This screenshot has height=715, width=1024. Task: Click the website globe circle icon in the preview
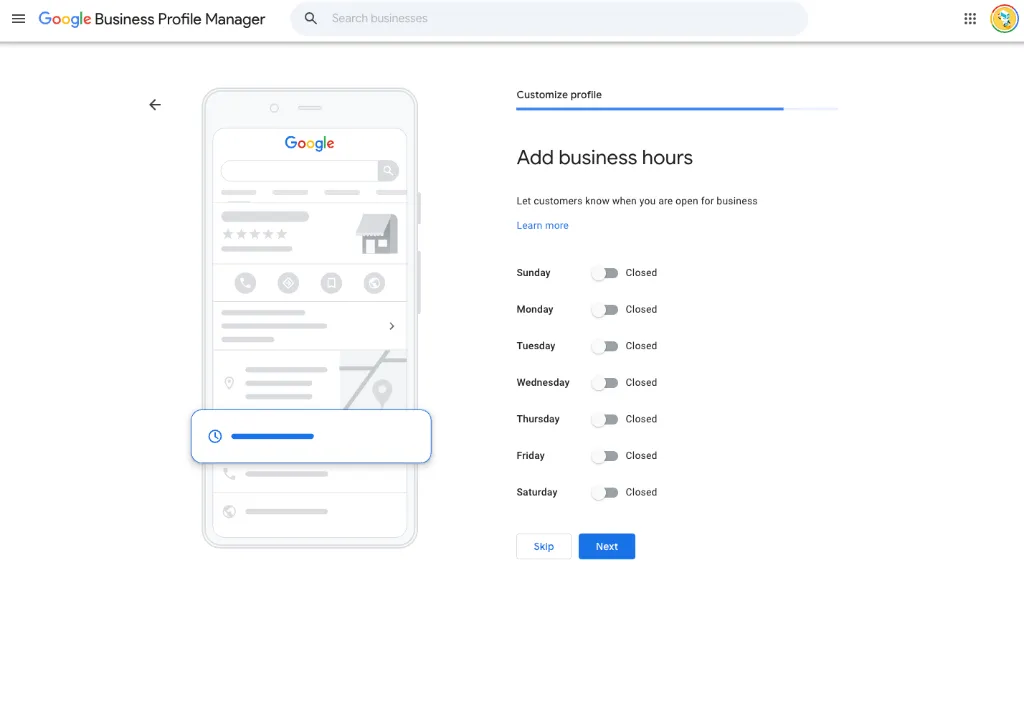click(x=374, y=283)
